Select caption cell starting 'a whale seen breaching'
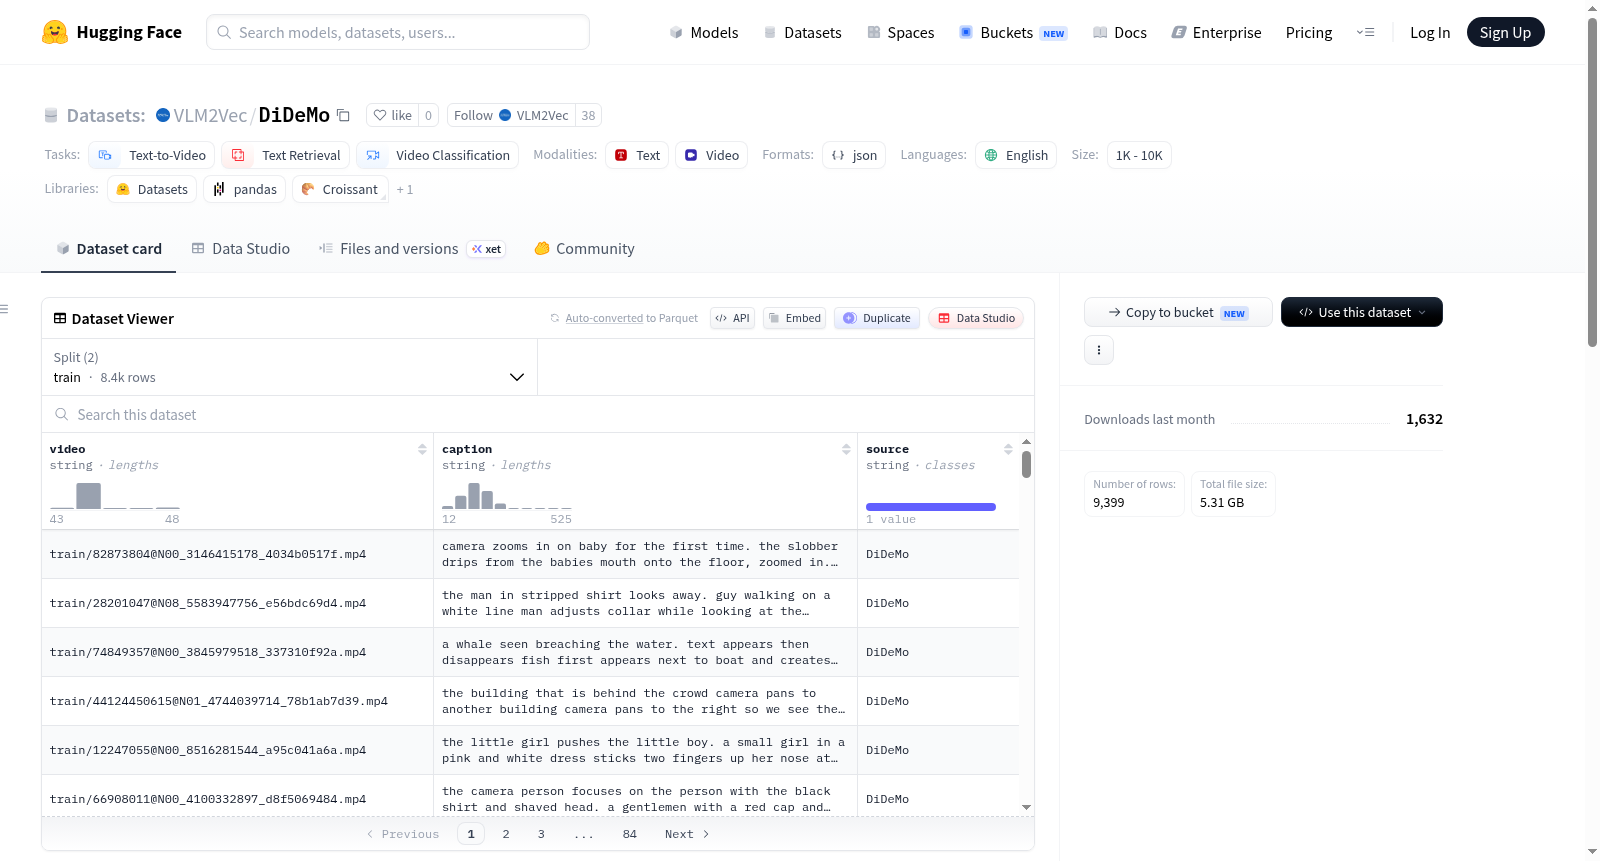Viewport: 1600px width, 861px height. click(x=645, y=652)
